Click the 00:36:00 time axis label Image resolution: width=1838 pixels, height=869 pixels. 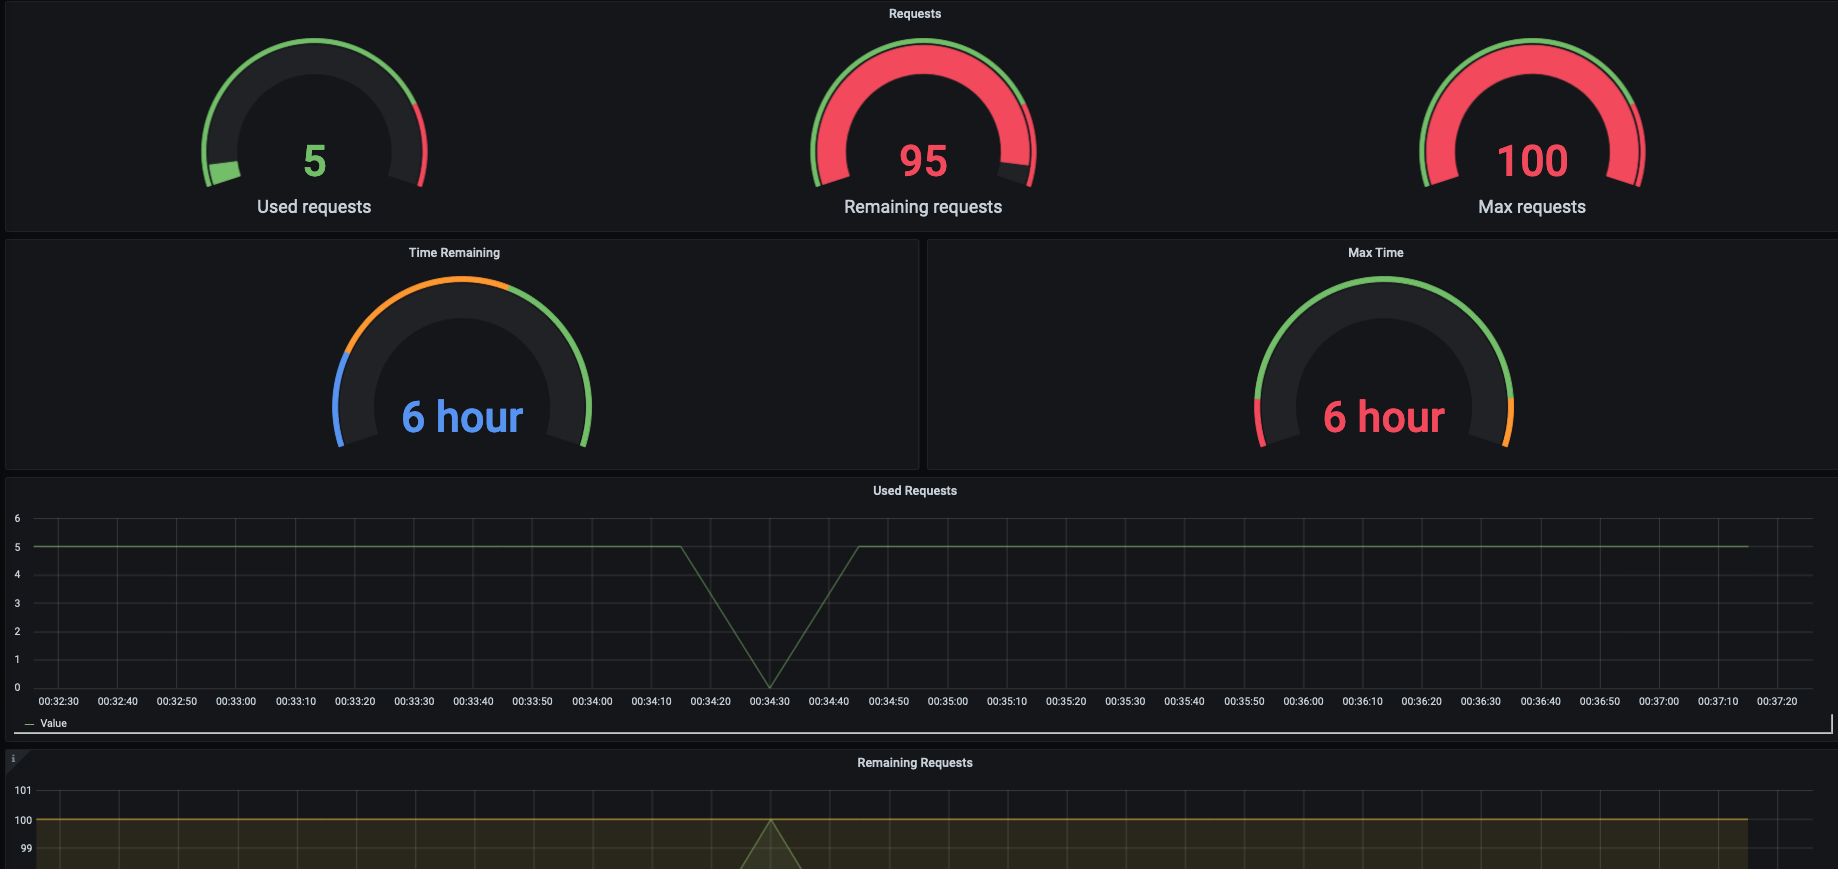[x=1303, y=702]
